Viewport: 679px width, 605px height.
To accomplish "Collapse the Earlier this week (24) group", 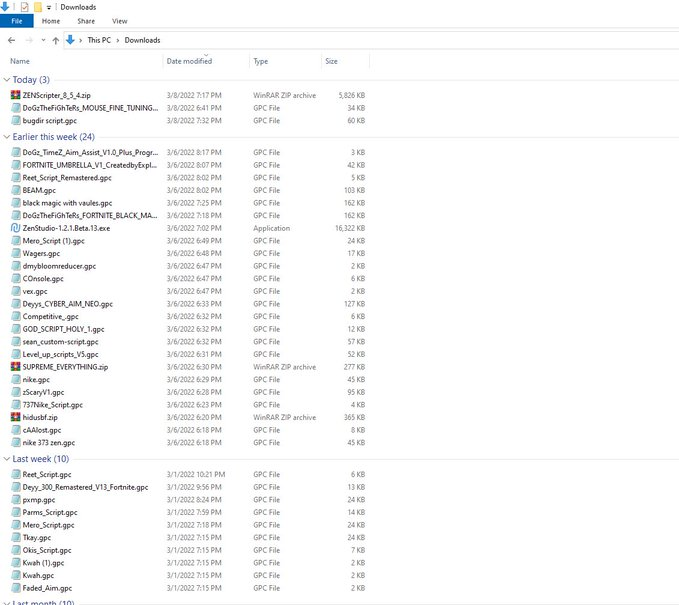I will [x=6, y=137].
